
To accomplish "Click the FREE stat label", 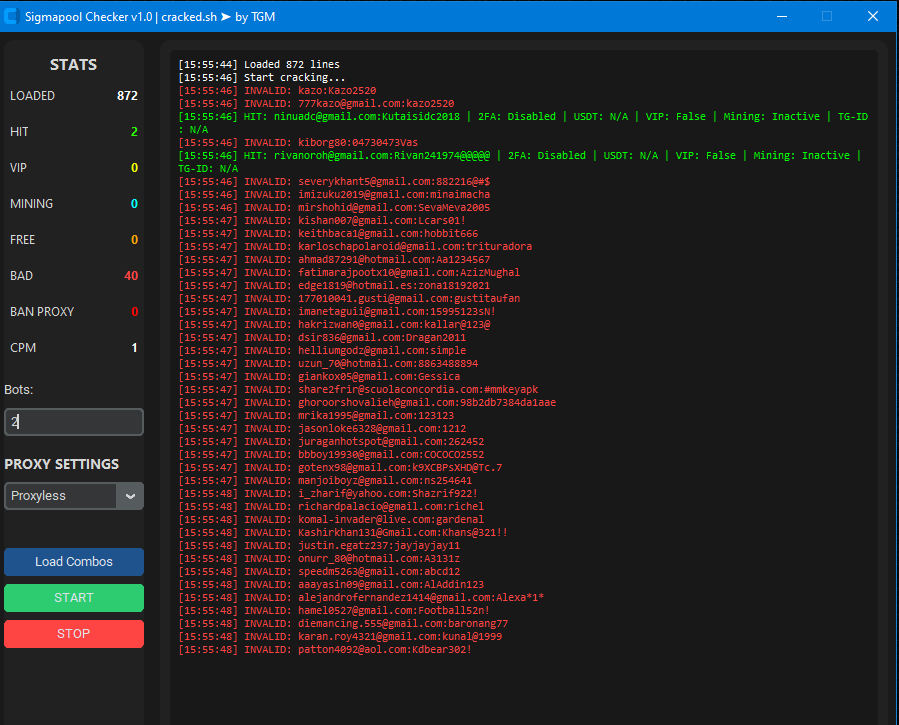I will click(22, 240).
